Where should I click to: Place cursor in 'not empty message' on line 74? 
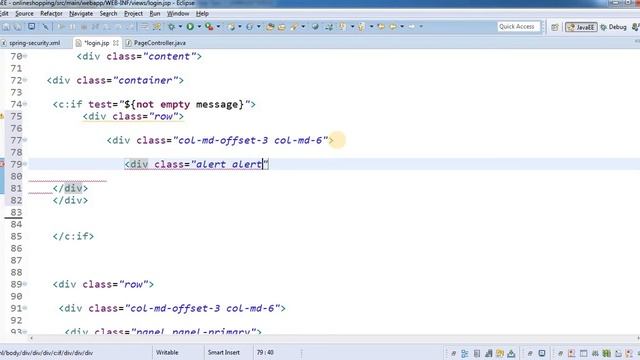pyautogui.click(x=189, y=104)
